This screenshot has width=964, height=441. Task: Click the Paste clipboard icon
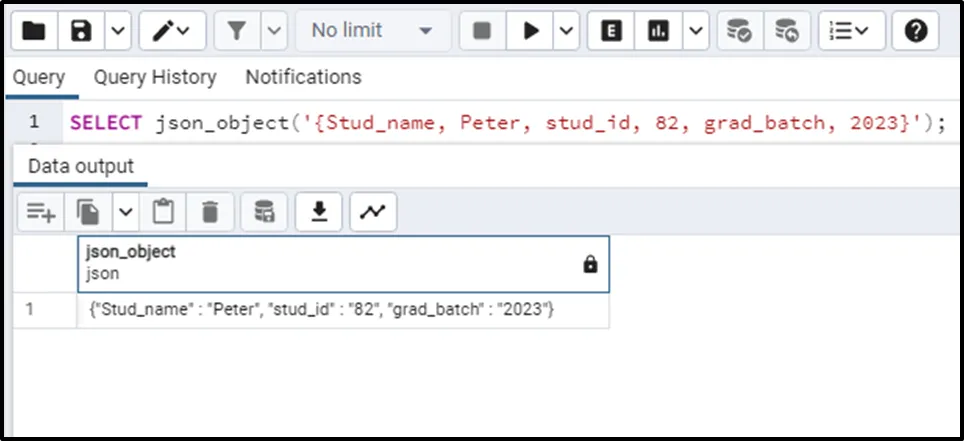163,211
